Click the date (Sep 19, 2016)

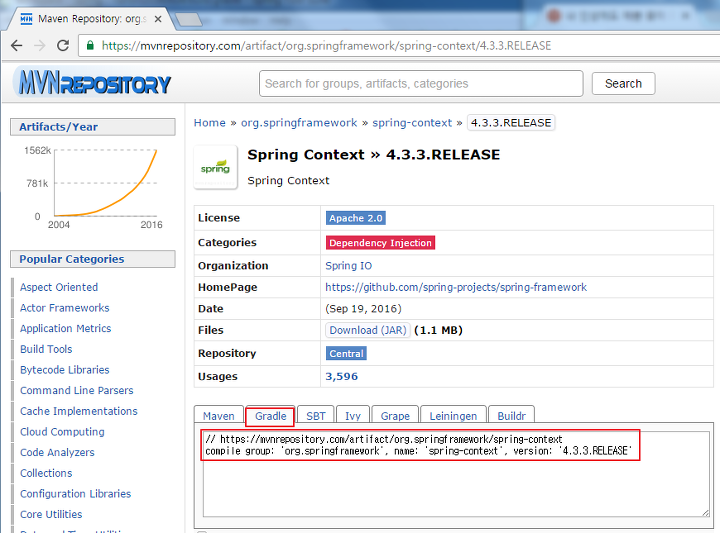(364, 309)
